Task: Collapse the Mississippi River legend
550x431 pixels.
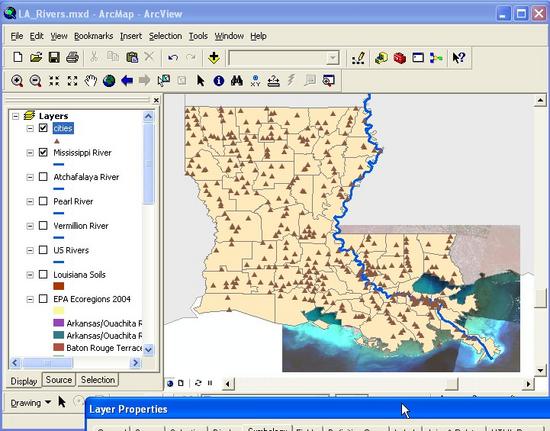Action: point(30,153)
